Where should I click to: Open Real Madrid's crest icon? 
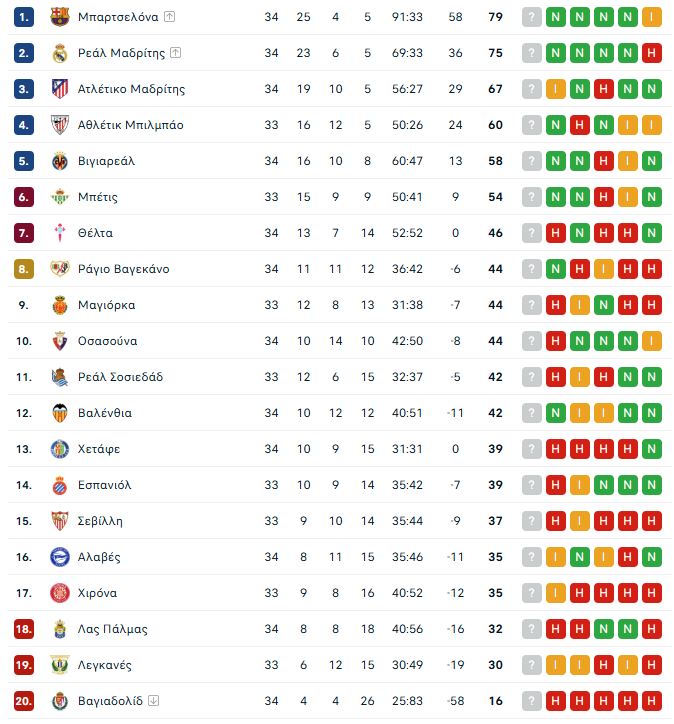[x=60, y=53]
